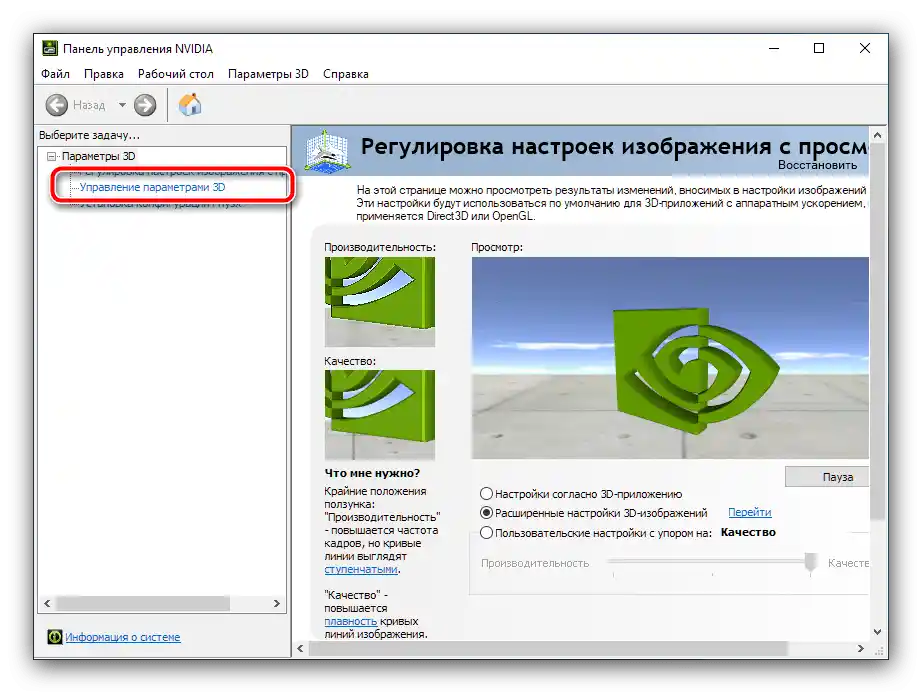
Task: Minimize the NVIDIA control panel window
Action: tap(774, 48)
